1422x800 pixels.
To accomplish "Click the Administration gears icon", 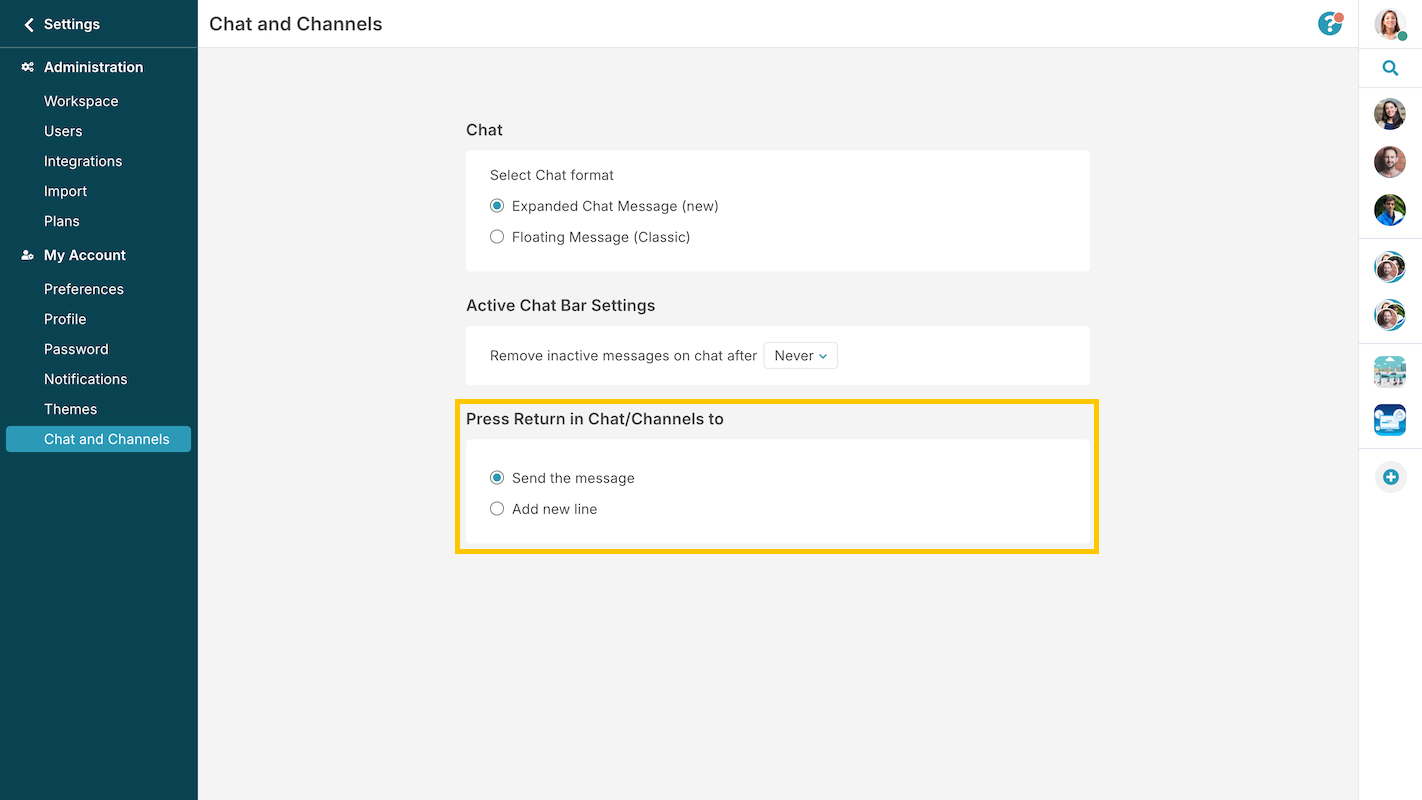I will point(27,67).
